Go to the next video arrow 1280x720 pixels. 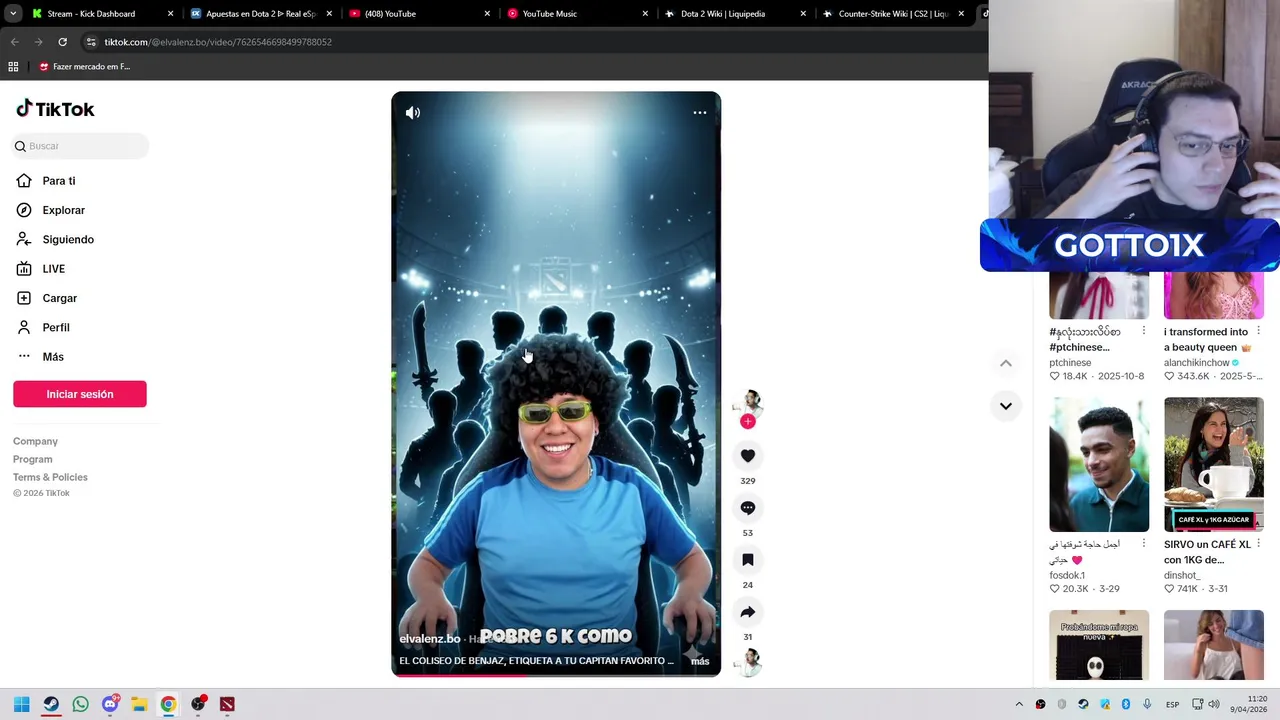[1006, 406]
